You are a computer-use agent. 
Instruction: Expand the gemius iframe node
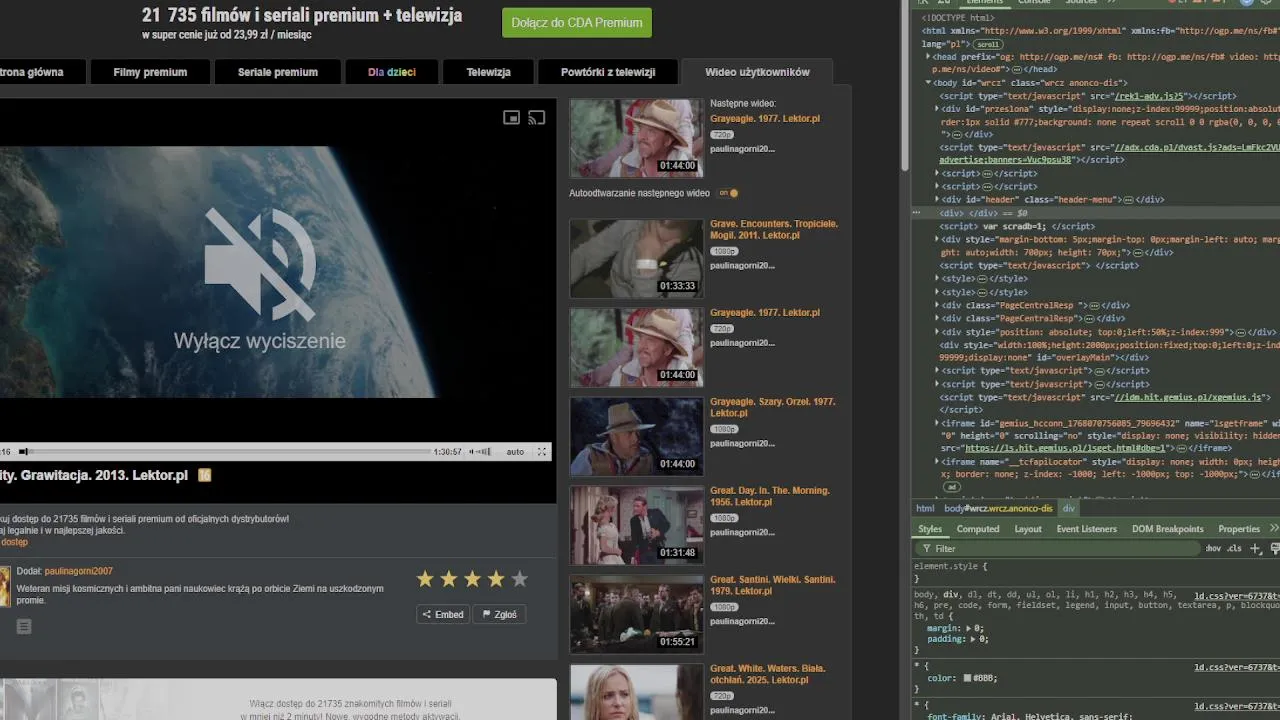click(x=937, y=423)
